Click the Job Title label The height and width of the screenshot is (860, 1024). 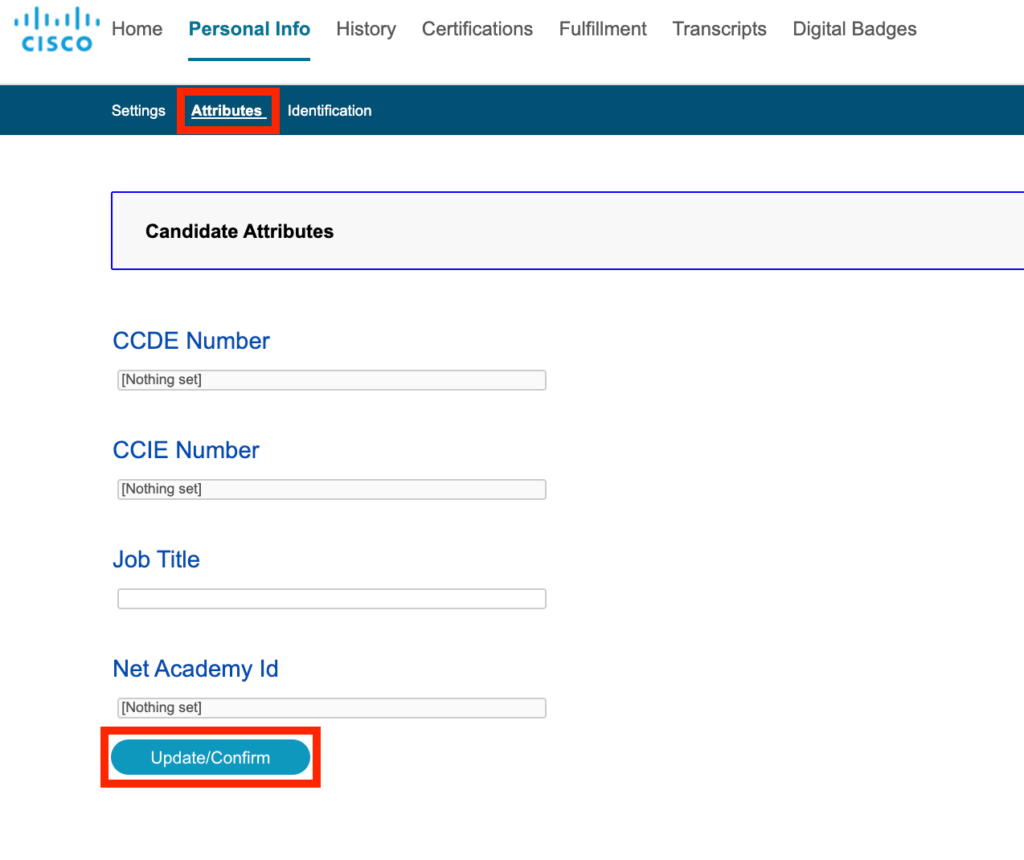pos(156,560)
